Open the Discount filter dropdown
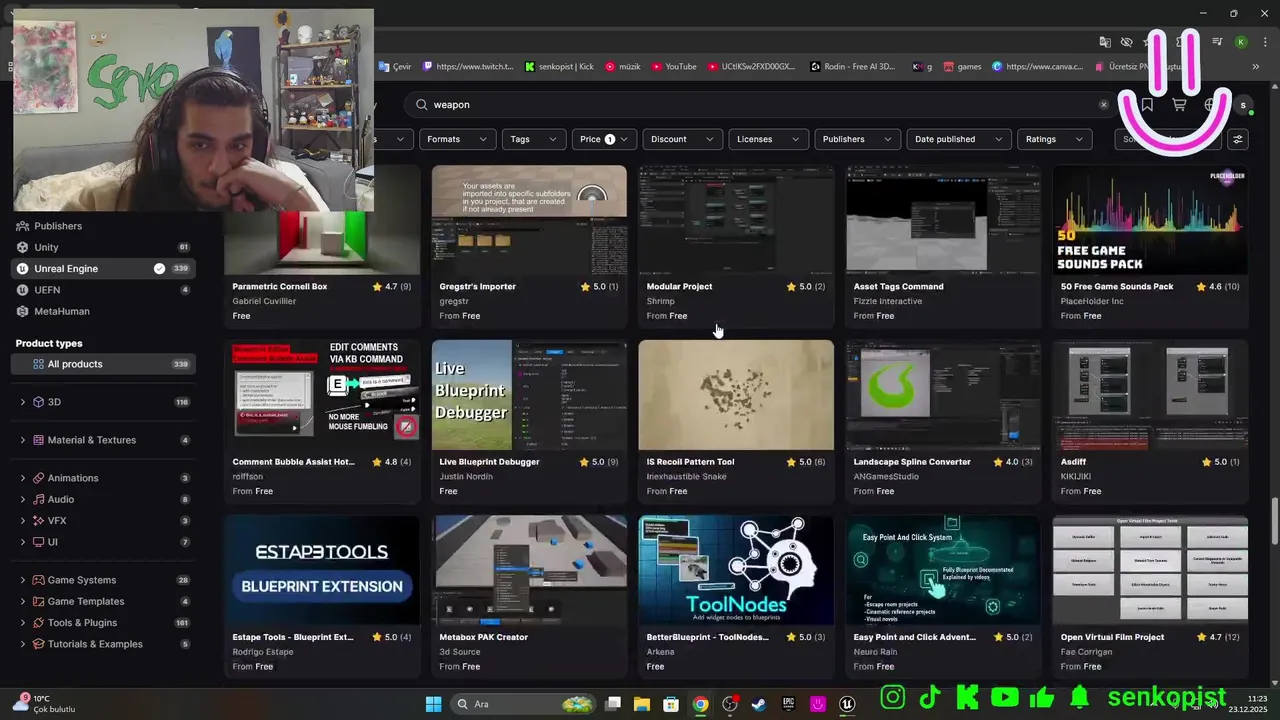Viewport: 1280px width, 720px height. (x=682, y=139)
